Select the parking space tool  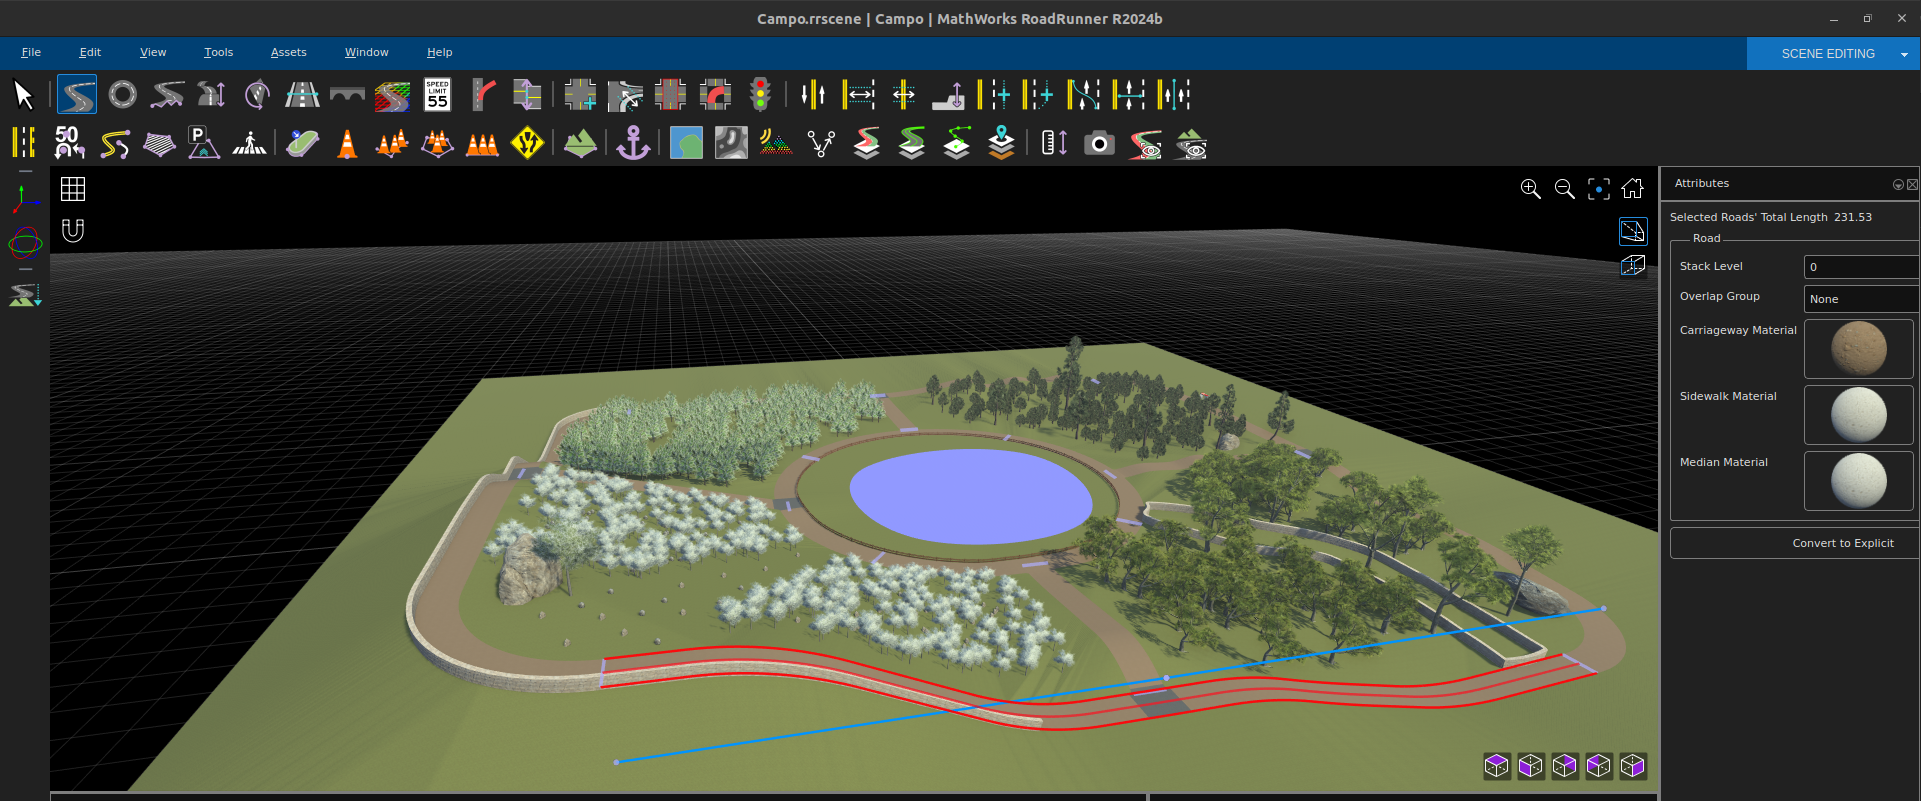[x=203, y=143]
